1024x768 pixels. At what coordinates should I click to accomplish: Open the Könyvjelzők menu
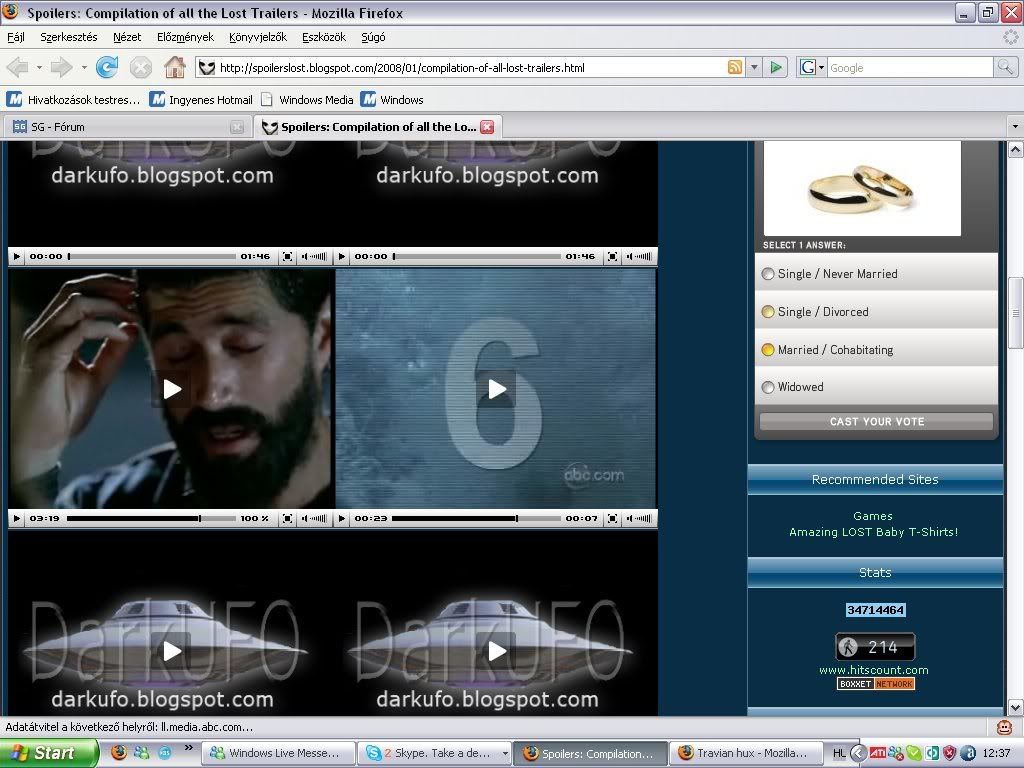click(257, 37)
